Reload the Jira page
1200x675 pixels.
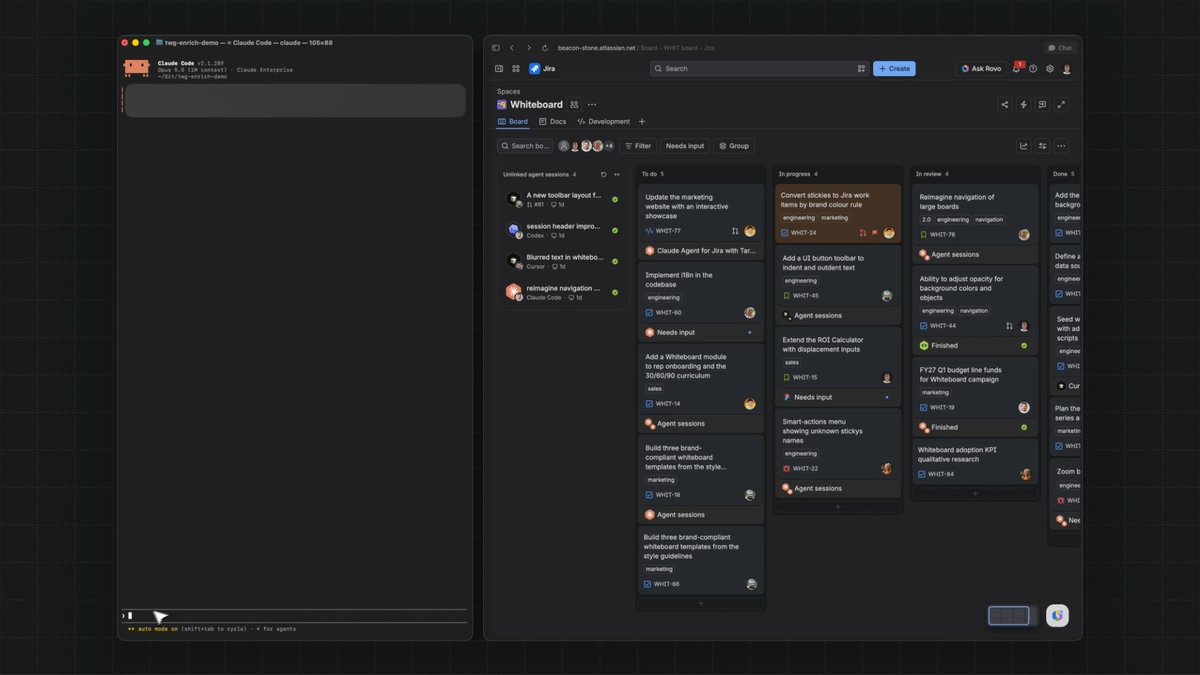tap(545, 48)
